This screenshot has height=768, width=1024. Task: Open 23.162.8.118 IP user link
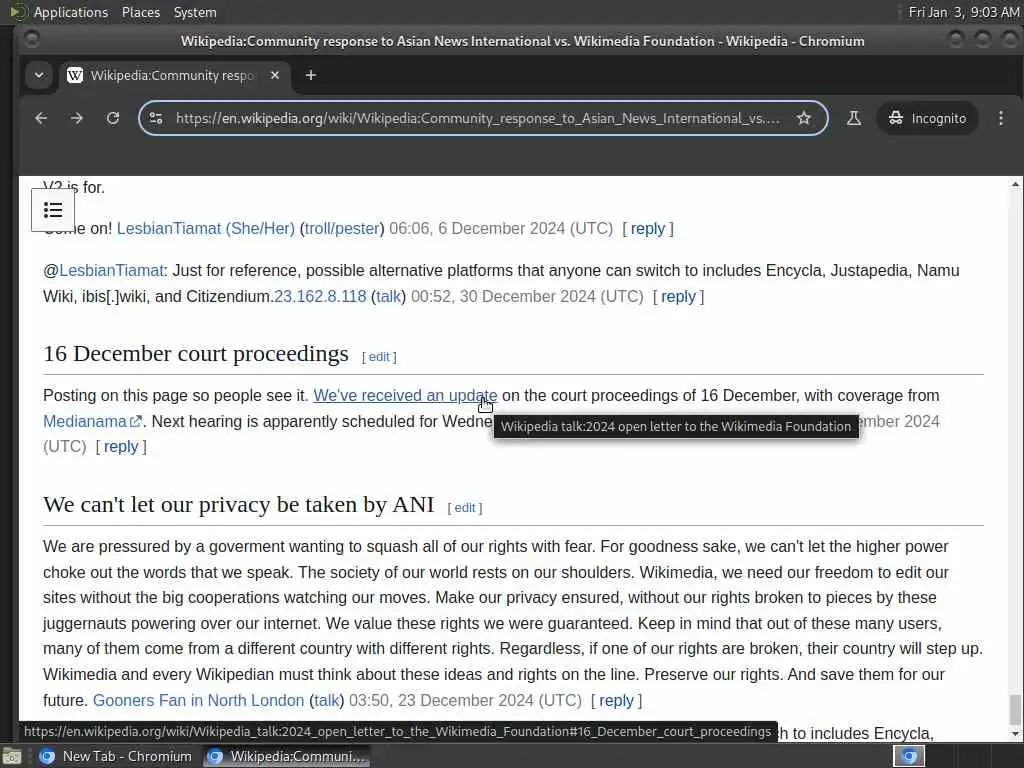point(320,296)
